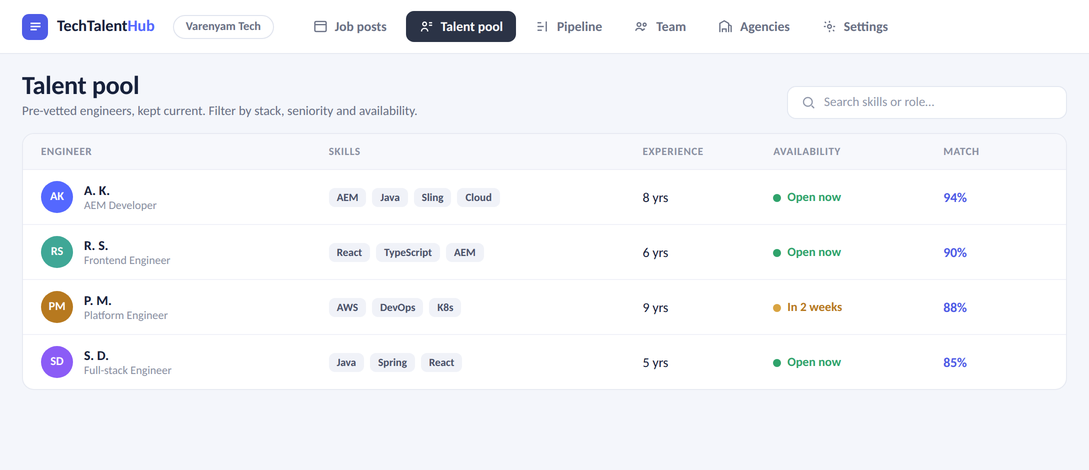The width and height of the screenshot is (1089, 470).
Task: Click the Java skill tag for S. D.
Action: (x=346, y=362)
